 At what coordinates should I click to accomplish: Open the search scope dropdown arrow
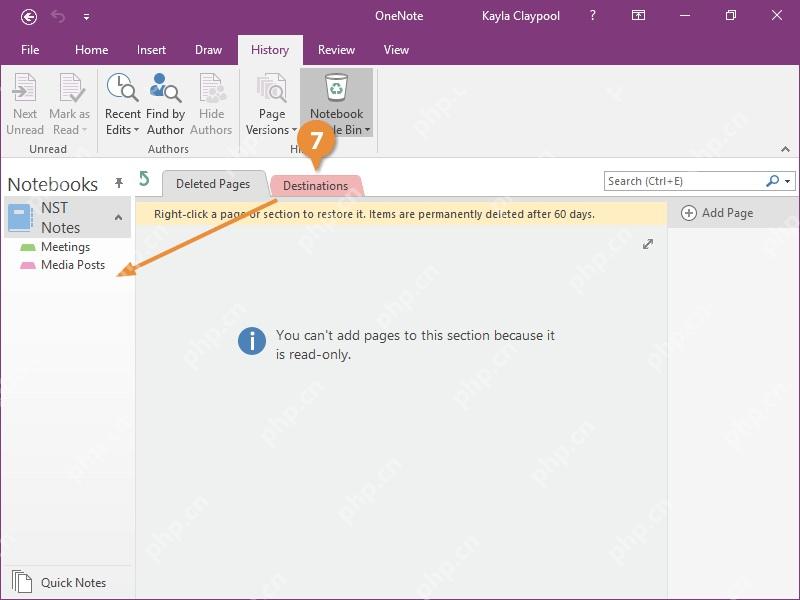coord(788,181)
